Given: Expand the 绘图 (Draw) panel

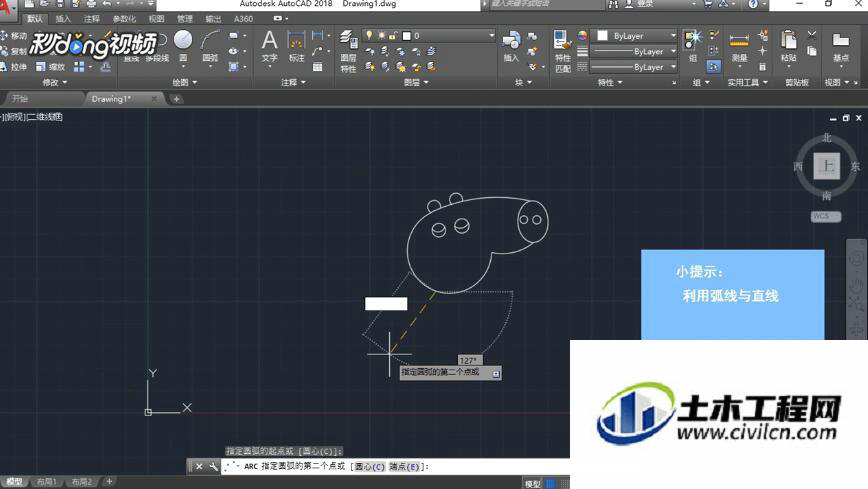Looking at the screenshot, I should [x=184, y=82].
